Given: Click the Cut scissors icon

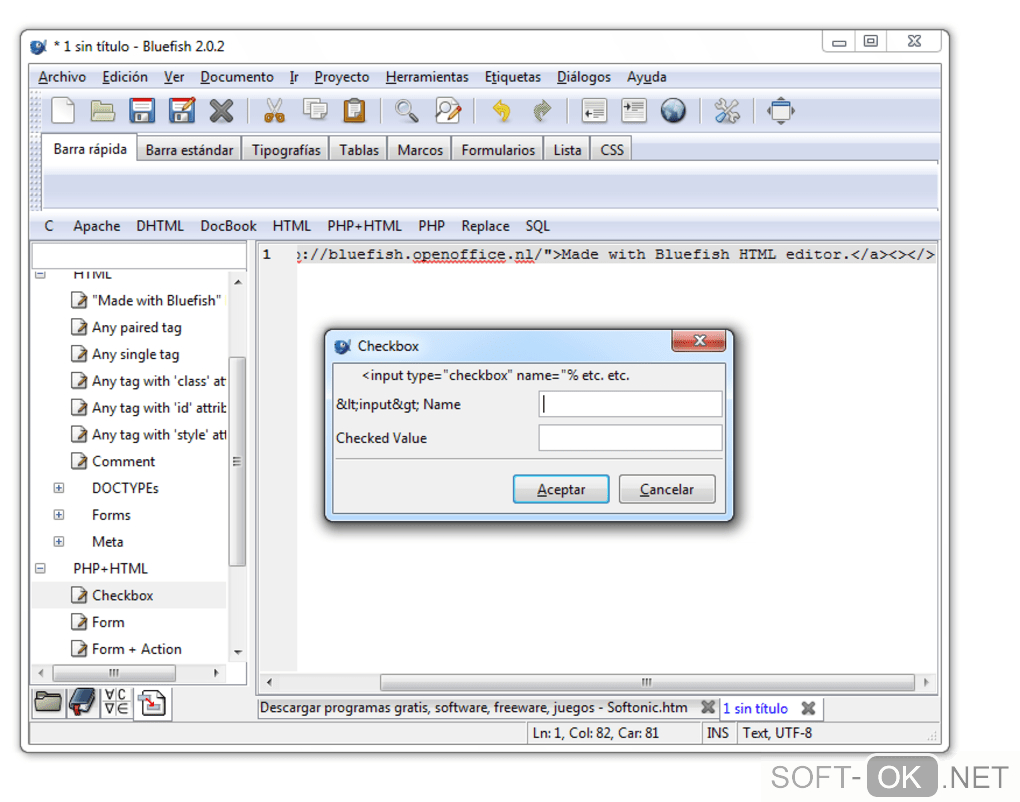Looking at the screenshot, I should [274, 111].
